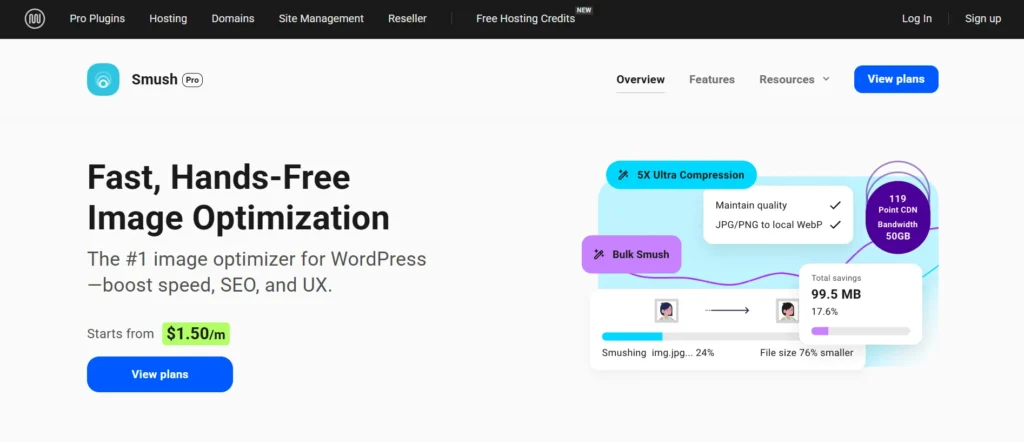Click Log In
Screen dimensions: 1024x442
tap(917, 19)
